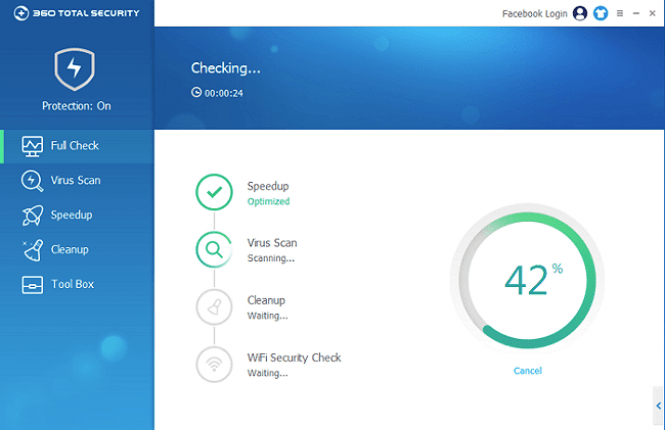Click the Speedup rocket icon in sidebar

pyautogui.click(x=32, y=215)
